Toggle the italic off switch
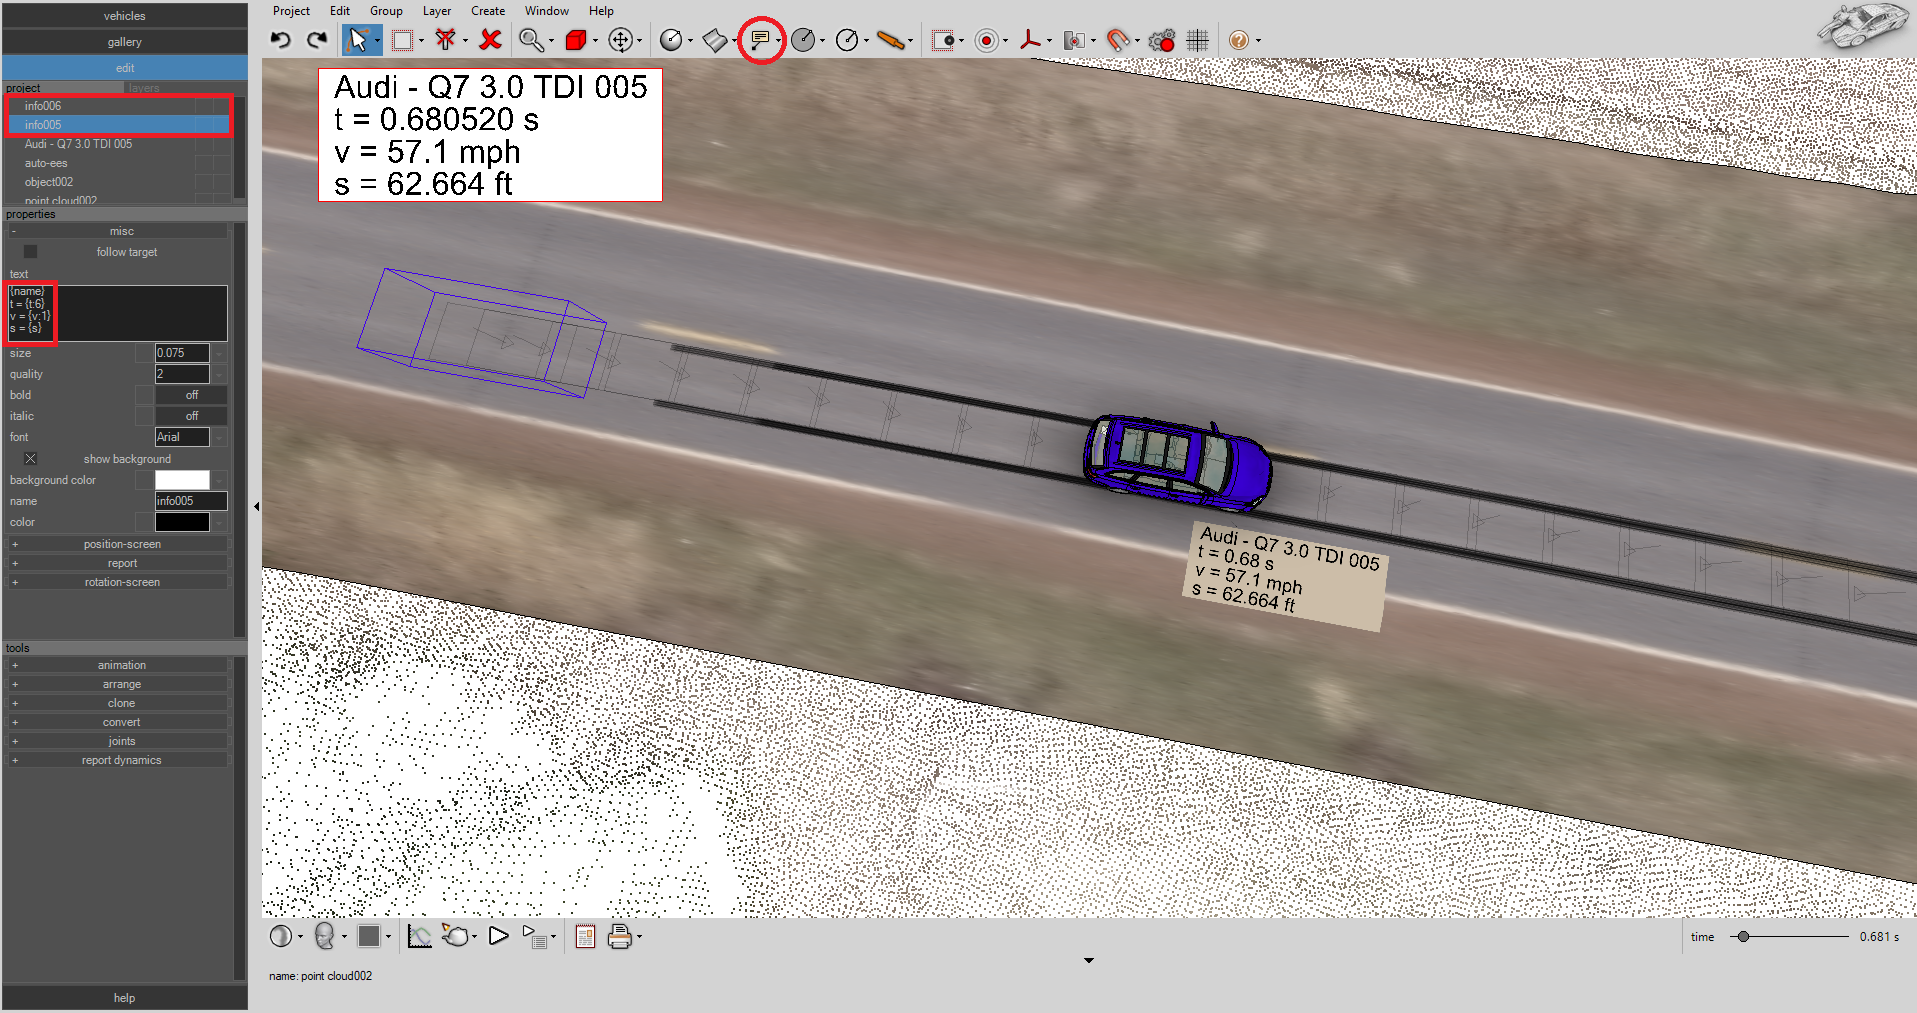The image size is (1917, 1013). [x=191, y=416]
